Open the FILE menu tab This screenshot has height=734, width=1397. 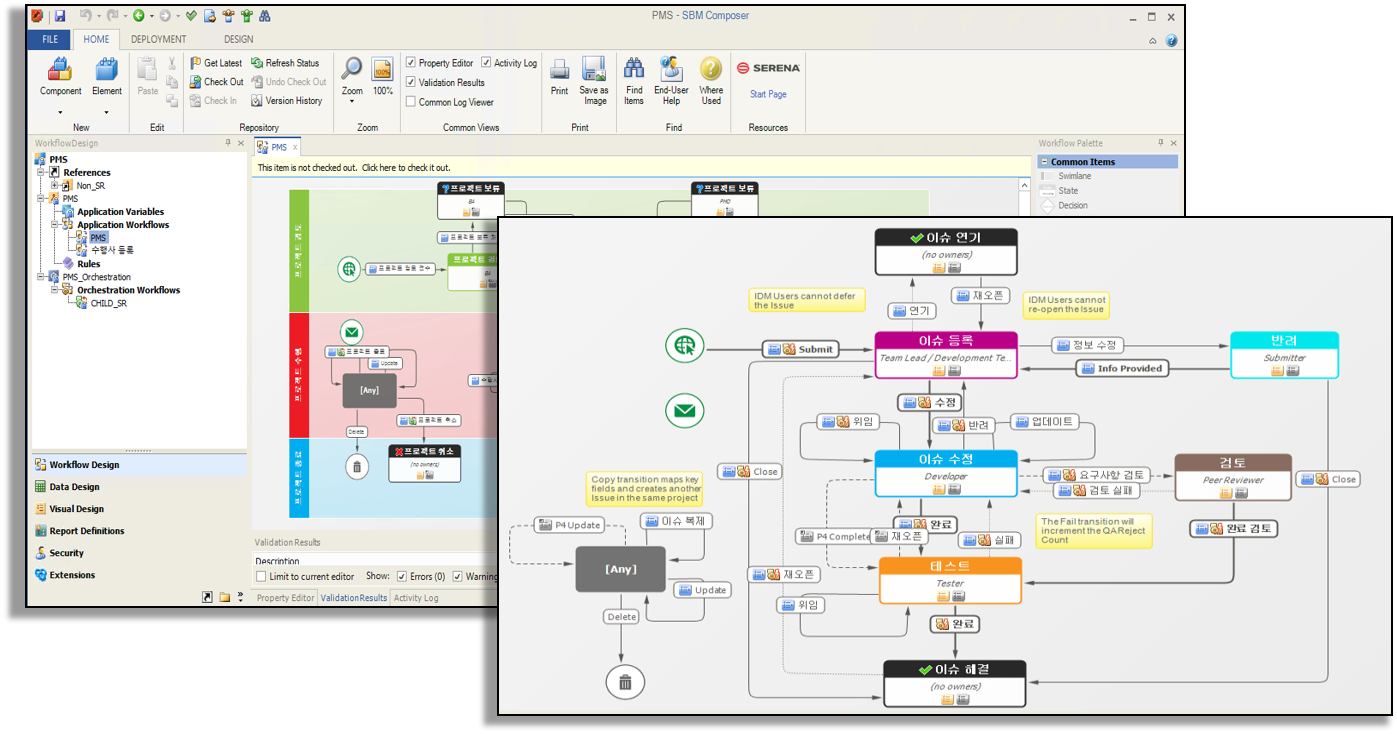pyautogui.click(x=49, y=39)
